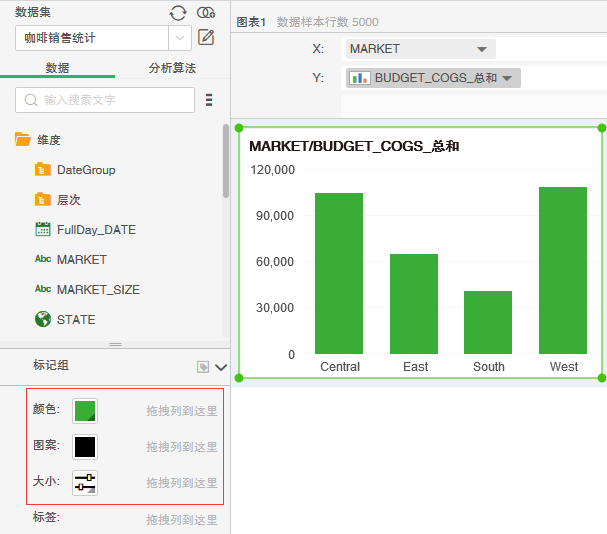This screenshot has width=607, height=534.
Task: Click the size slider icon in 标记组
Action: click(85, 483)
